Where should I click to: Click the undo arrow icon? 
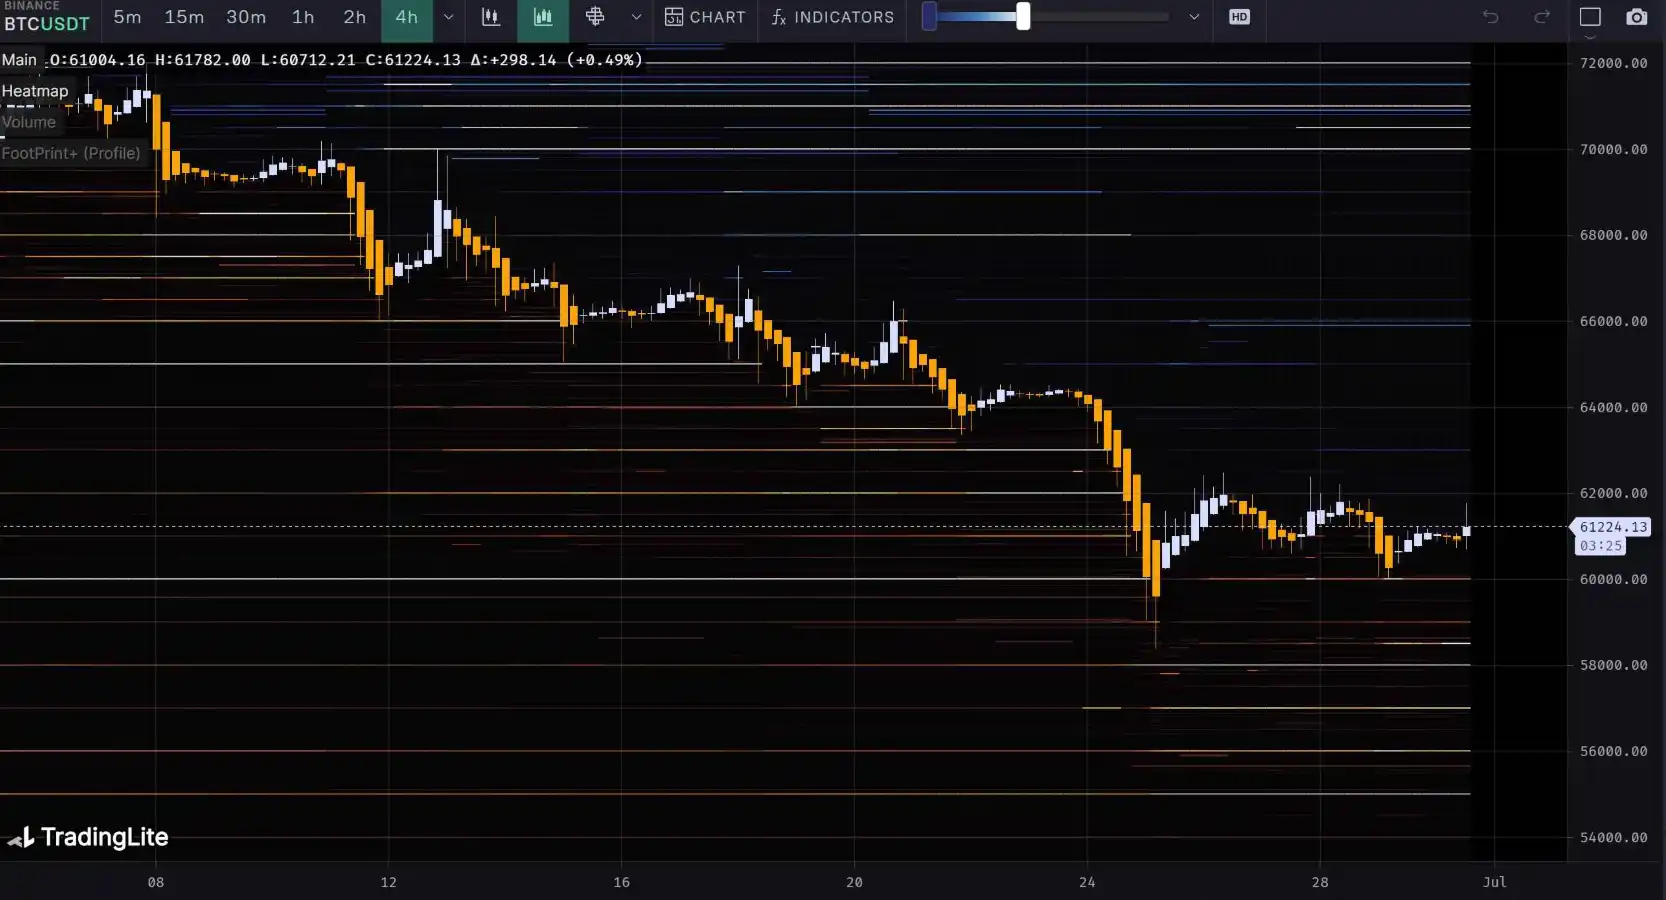[x=1490, y=17]
